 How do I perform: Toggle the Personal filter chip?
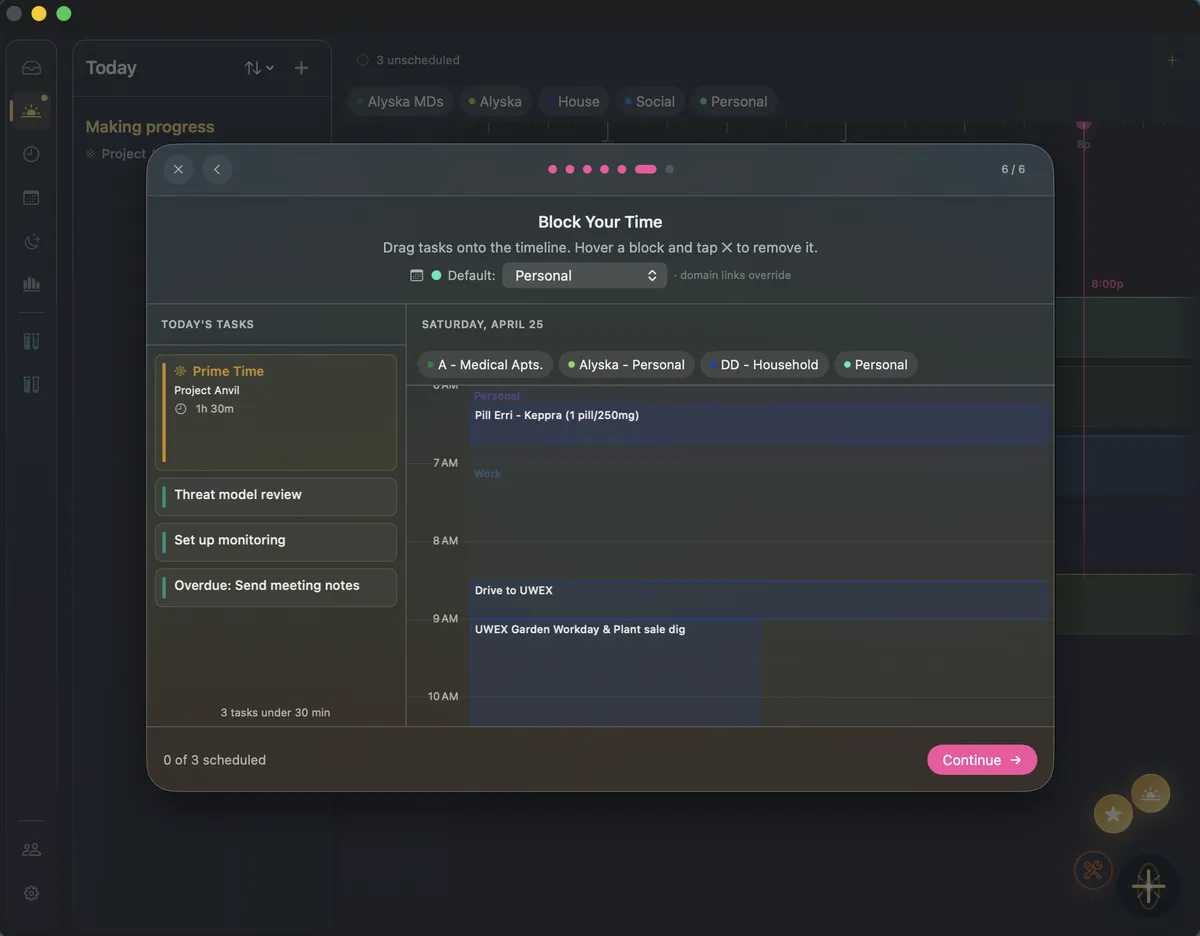(734, 101)
